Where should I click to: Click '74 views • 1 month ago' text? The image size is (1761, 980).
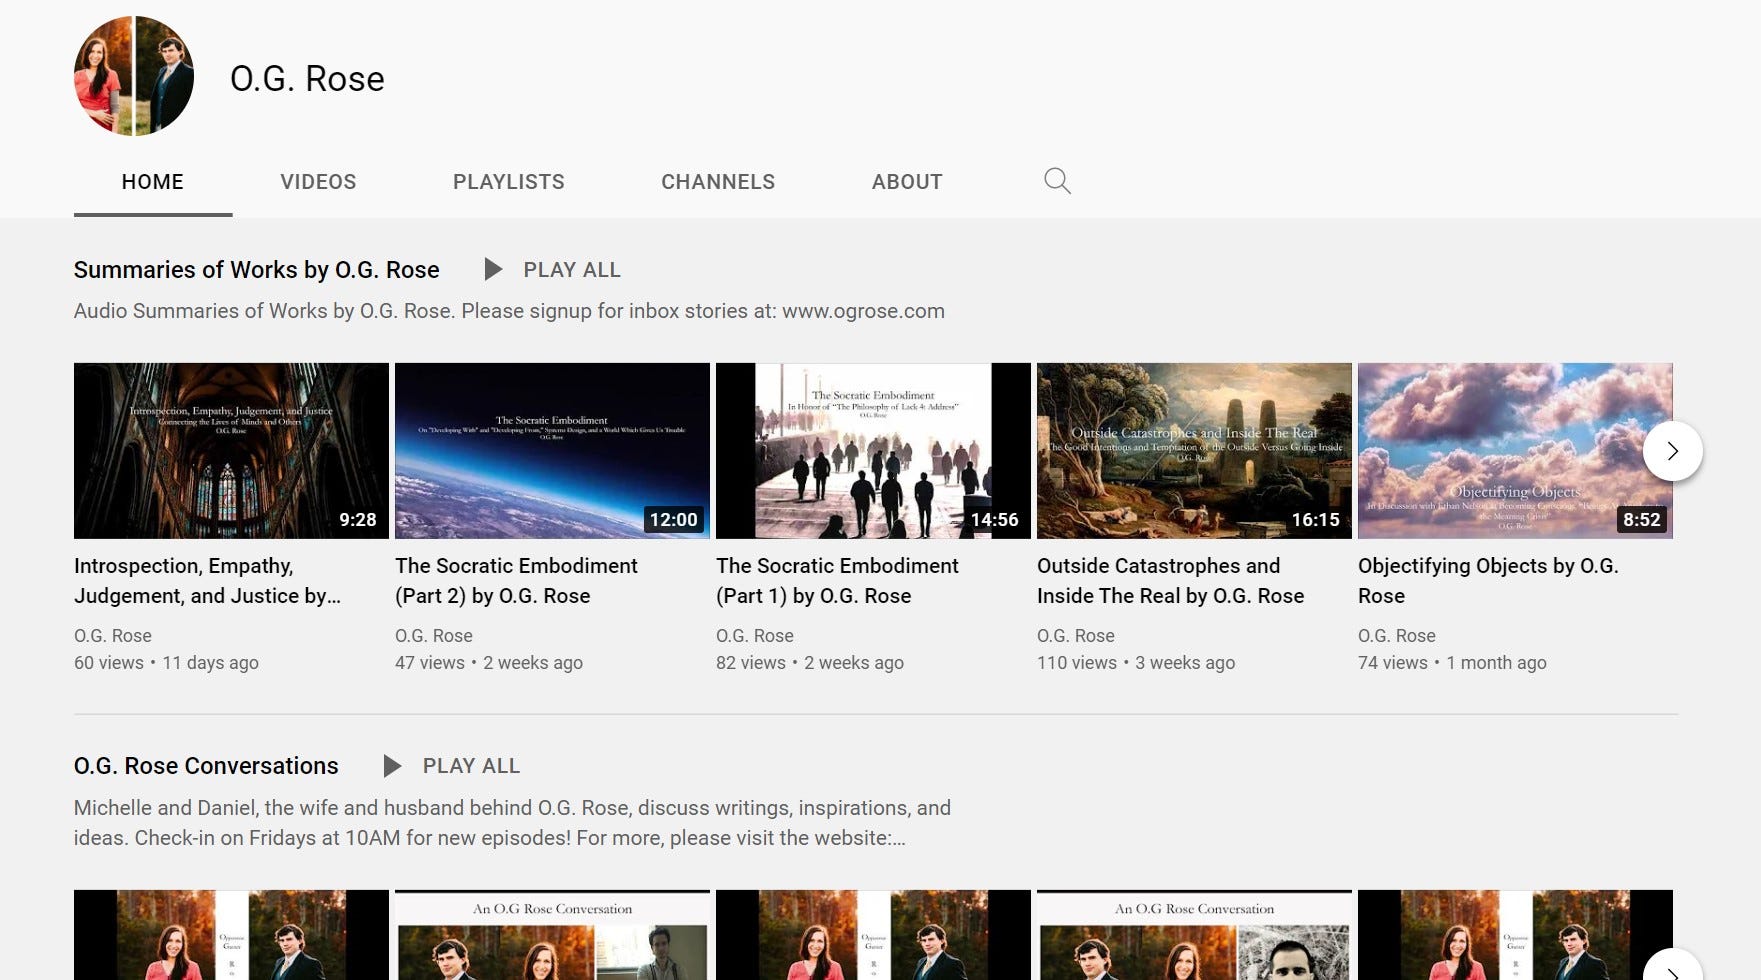tap(1452, 663)
